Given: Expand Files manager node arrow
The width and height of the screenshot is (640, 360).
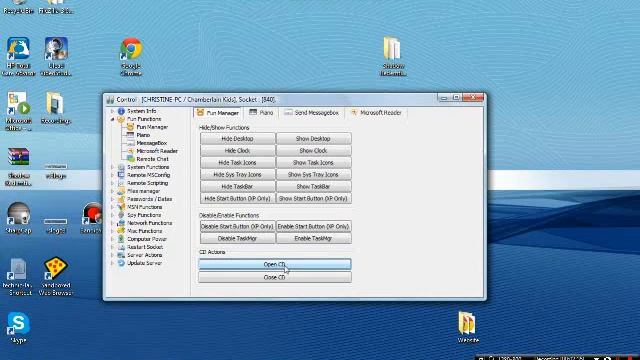Looking at the screenshot, I should [x=112, y=191].
